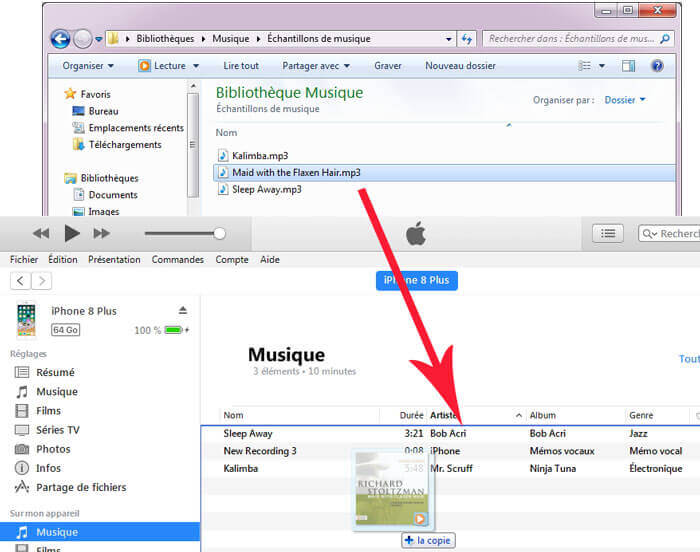This screenshot has width=700, height=552.
Task: Click Lire tout in Explorer toolbar
Action: click(241, 66)
